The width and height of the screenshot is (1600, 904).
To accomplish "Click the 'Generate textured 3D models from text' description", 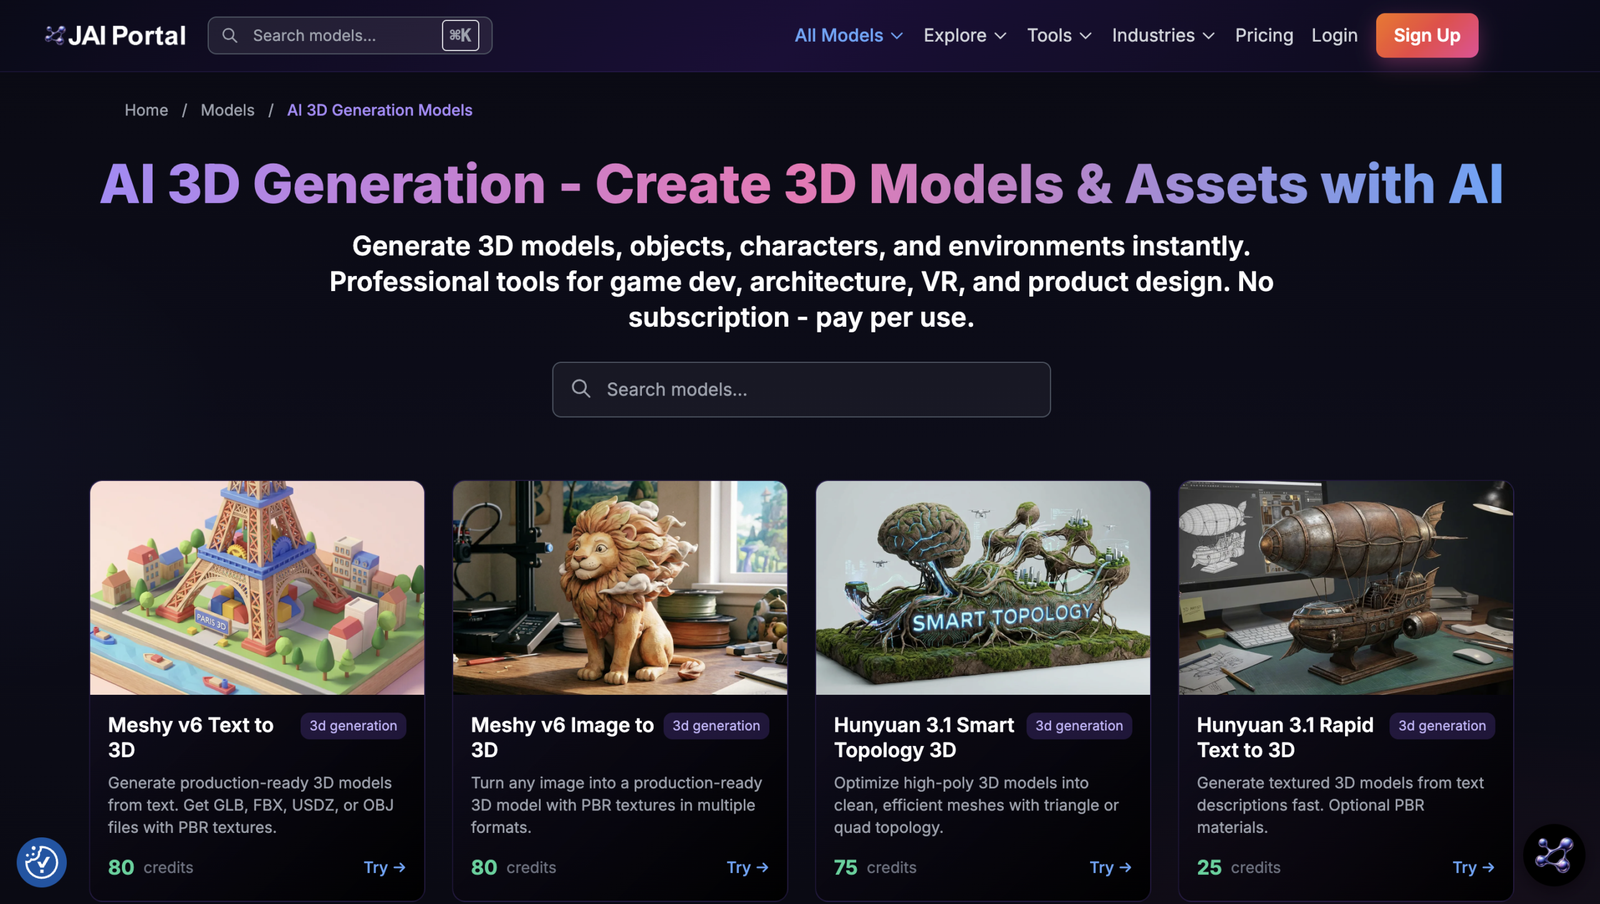I will pos(1340,805).
